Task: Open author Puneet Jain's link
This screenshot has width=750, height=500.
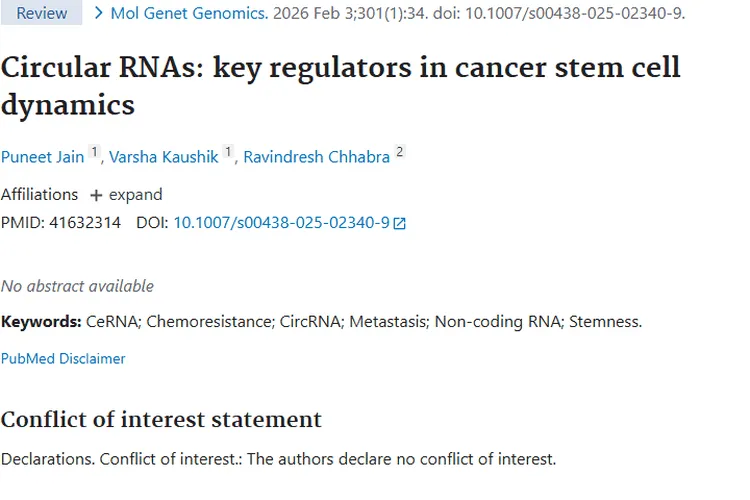Action: [x=42, y=157]
